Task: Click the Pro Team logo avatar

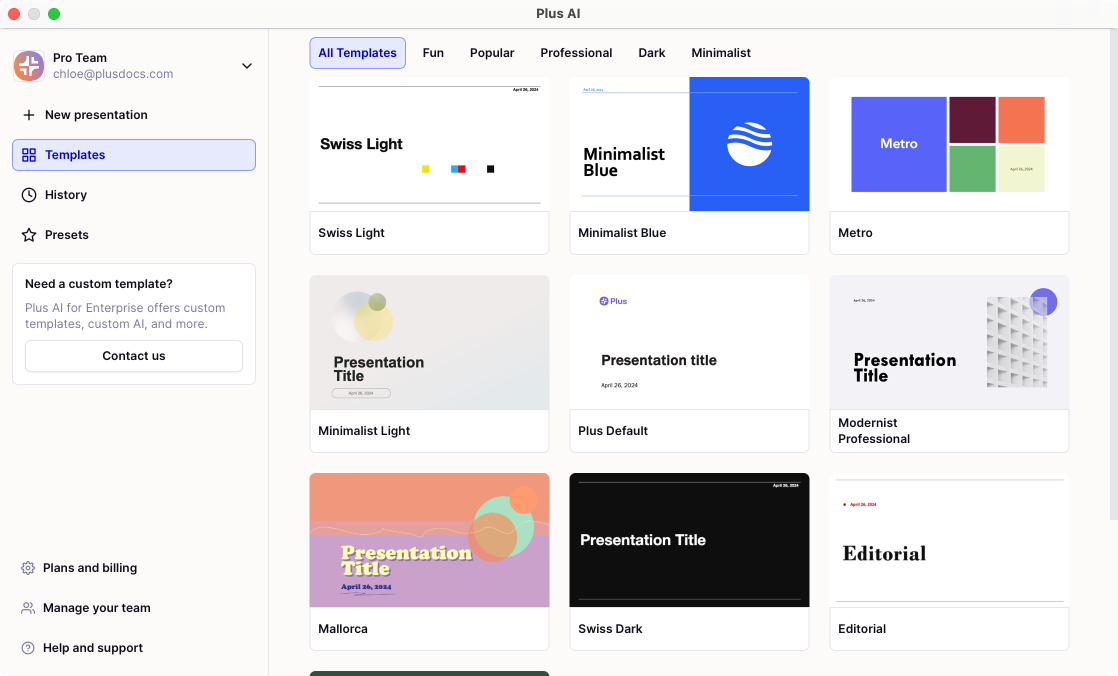Action: tap(29, 66)
